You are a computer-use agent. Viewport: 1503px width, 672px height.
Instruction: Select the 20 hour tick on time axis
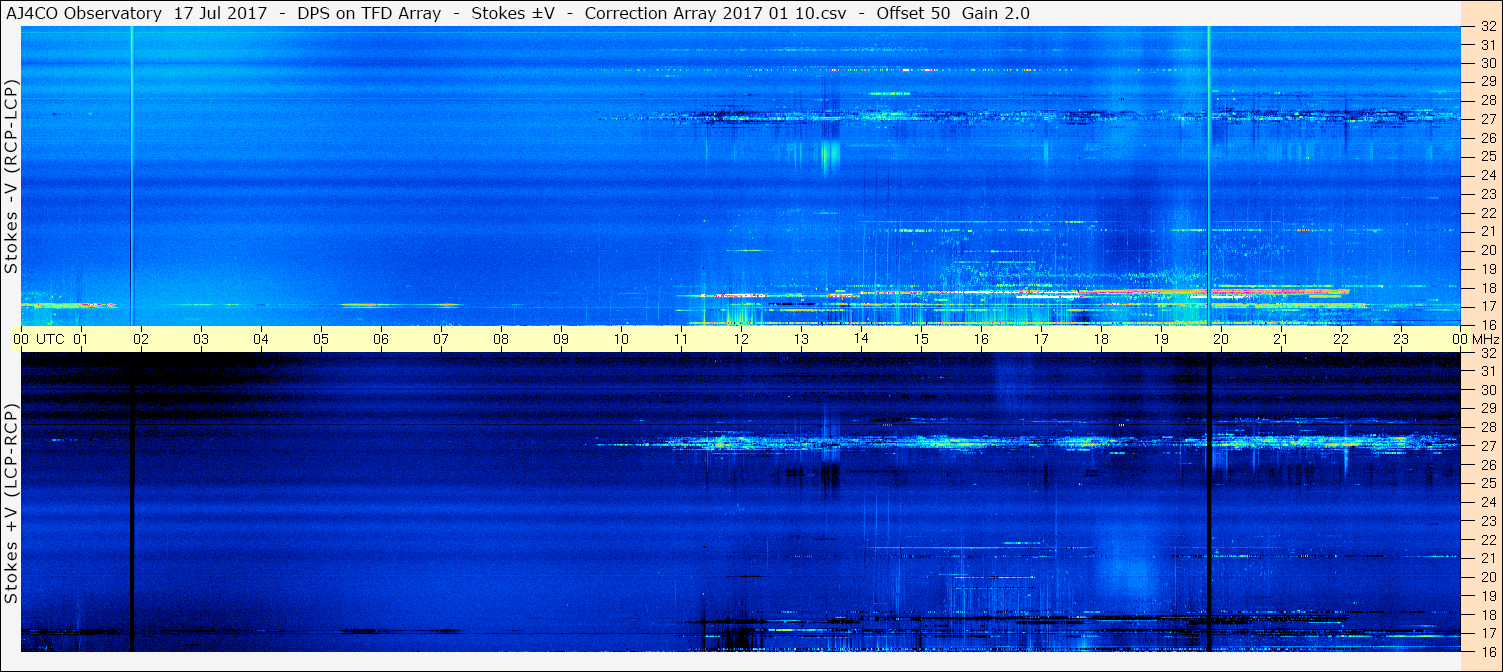coord(1221,339)
